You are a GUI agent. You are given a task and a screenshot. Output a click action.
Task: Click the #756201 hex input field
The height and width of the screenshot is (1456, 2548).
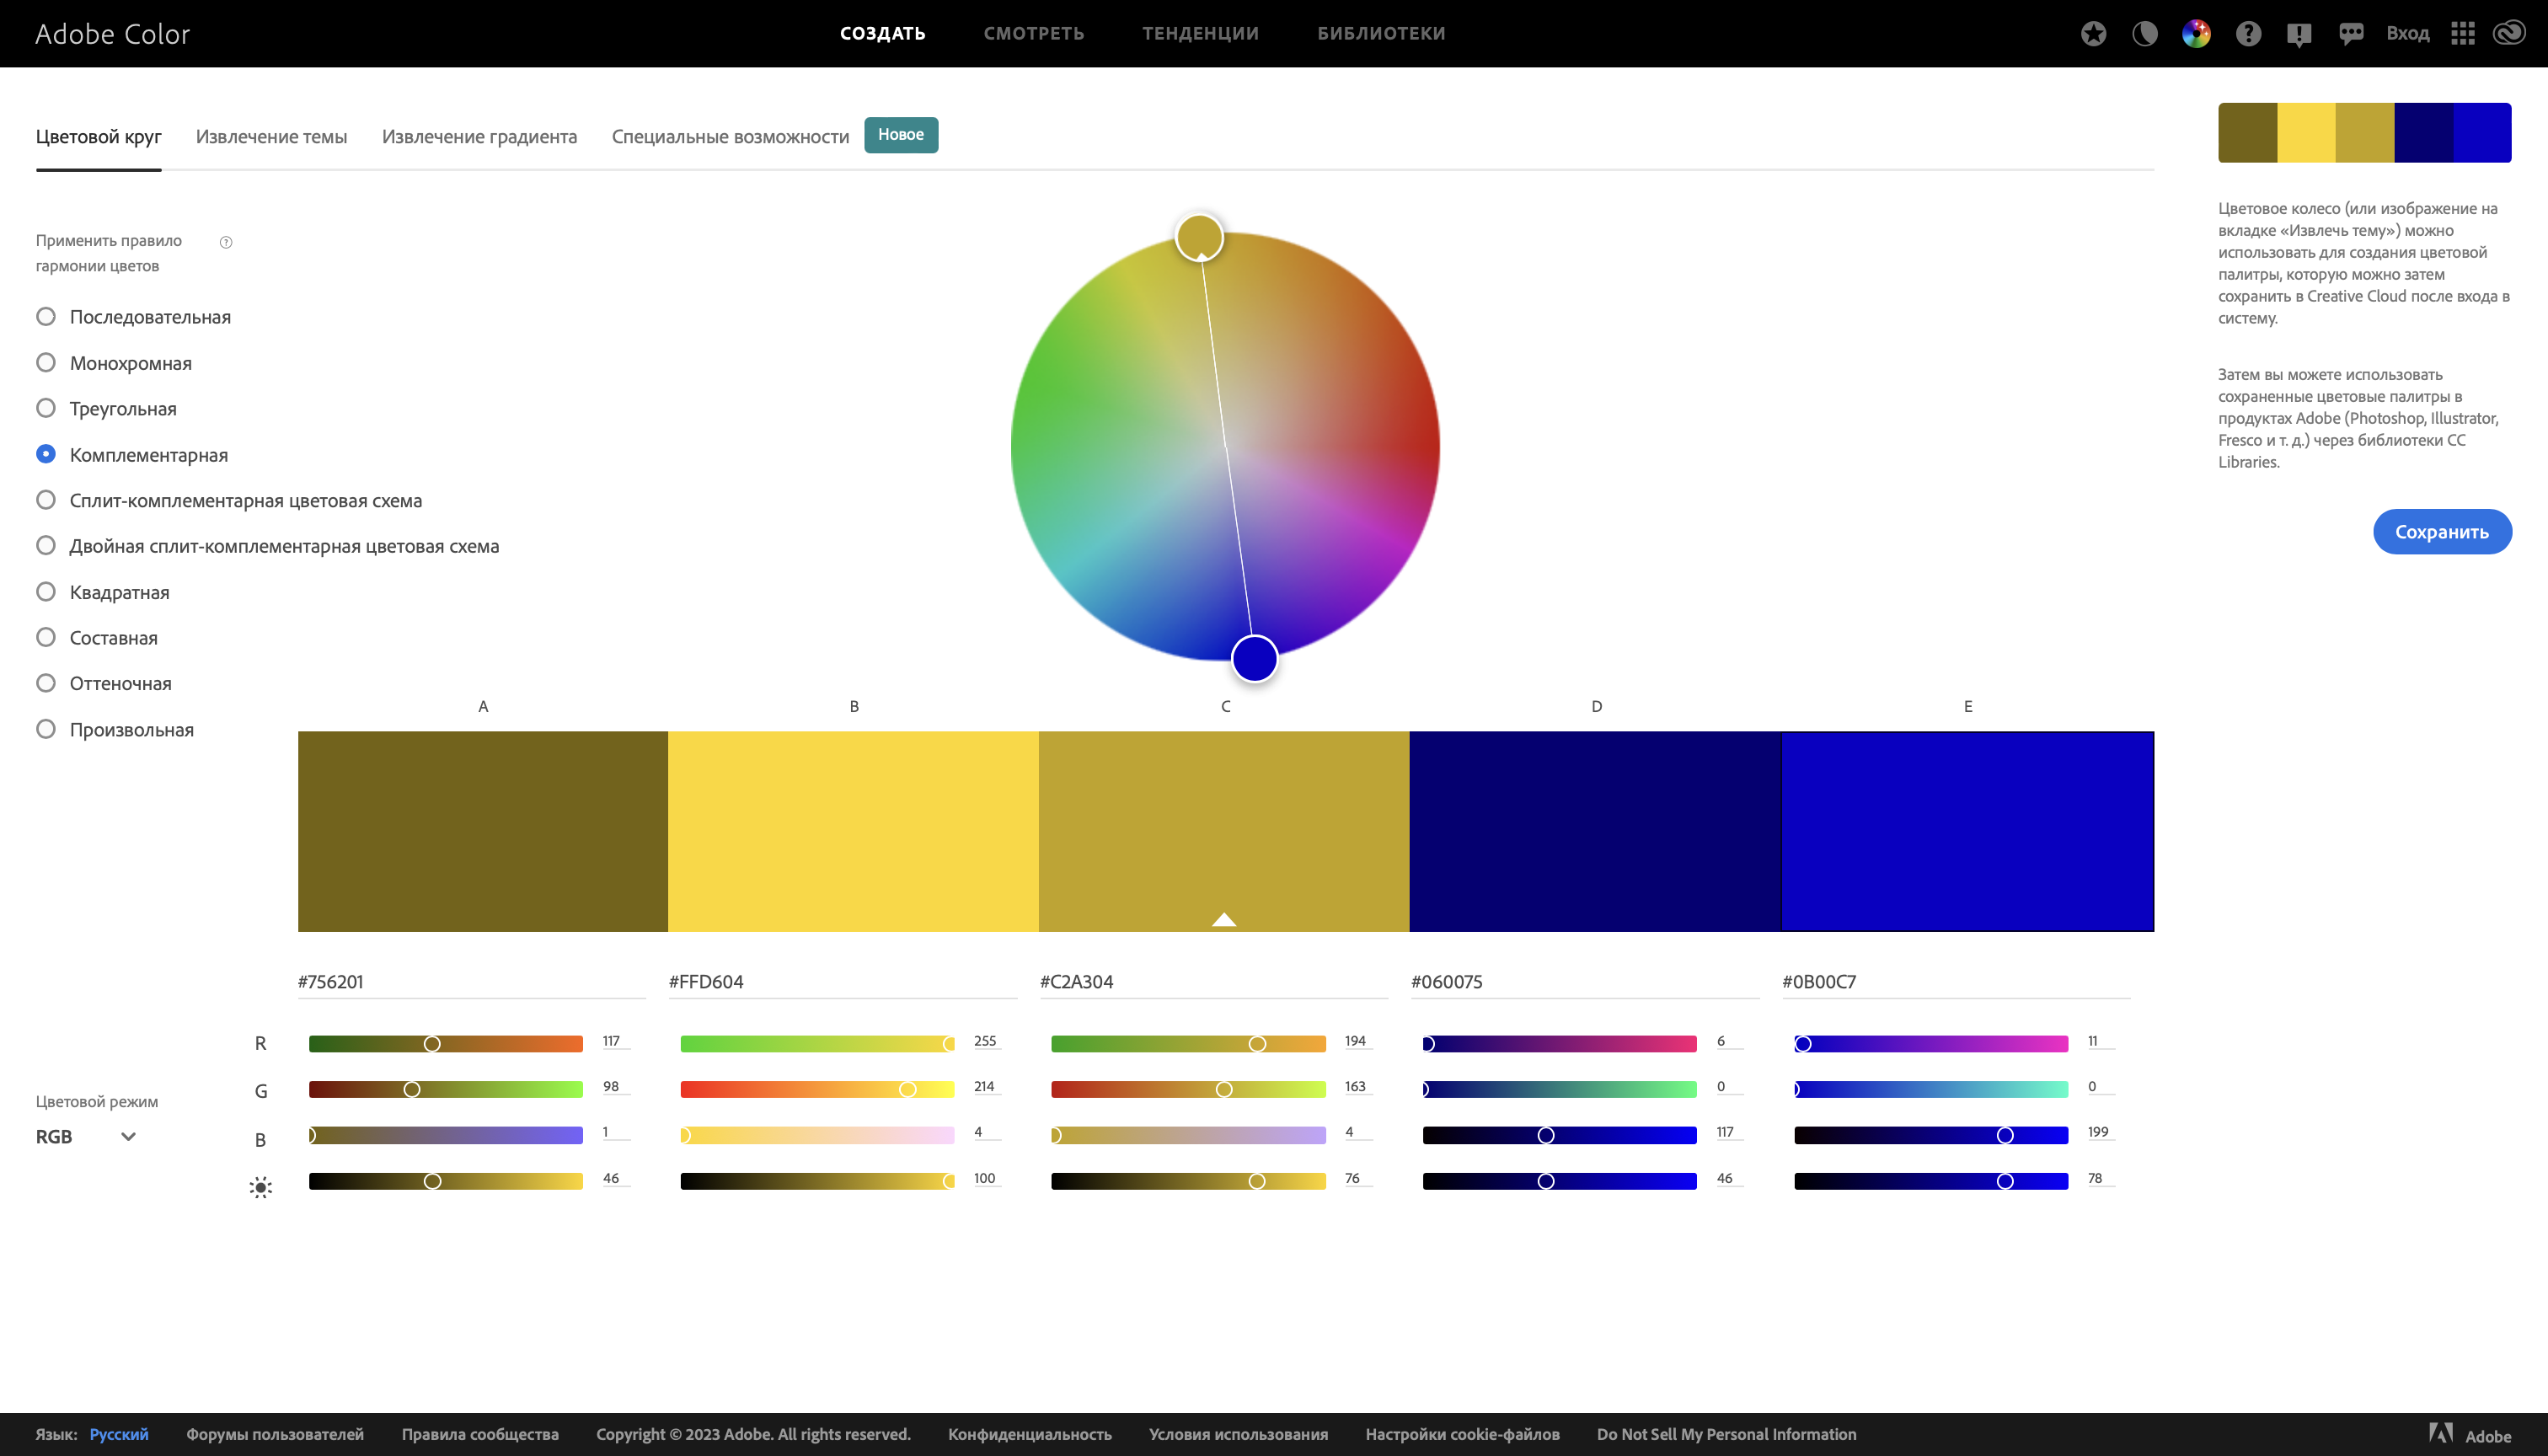click(x=471, y=982)
